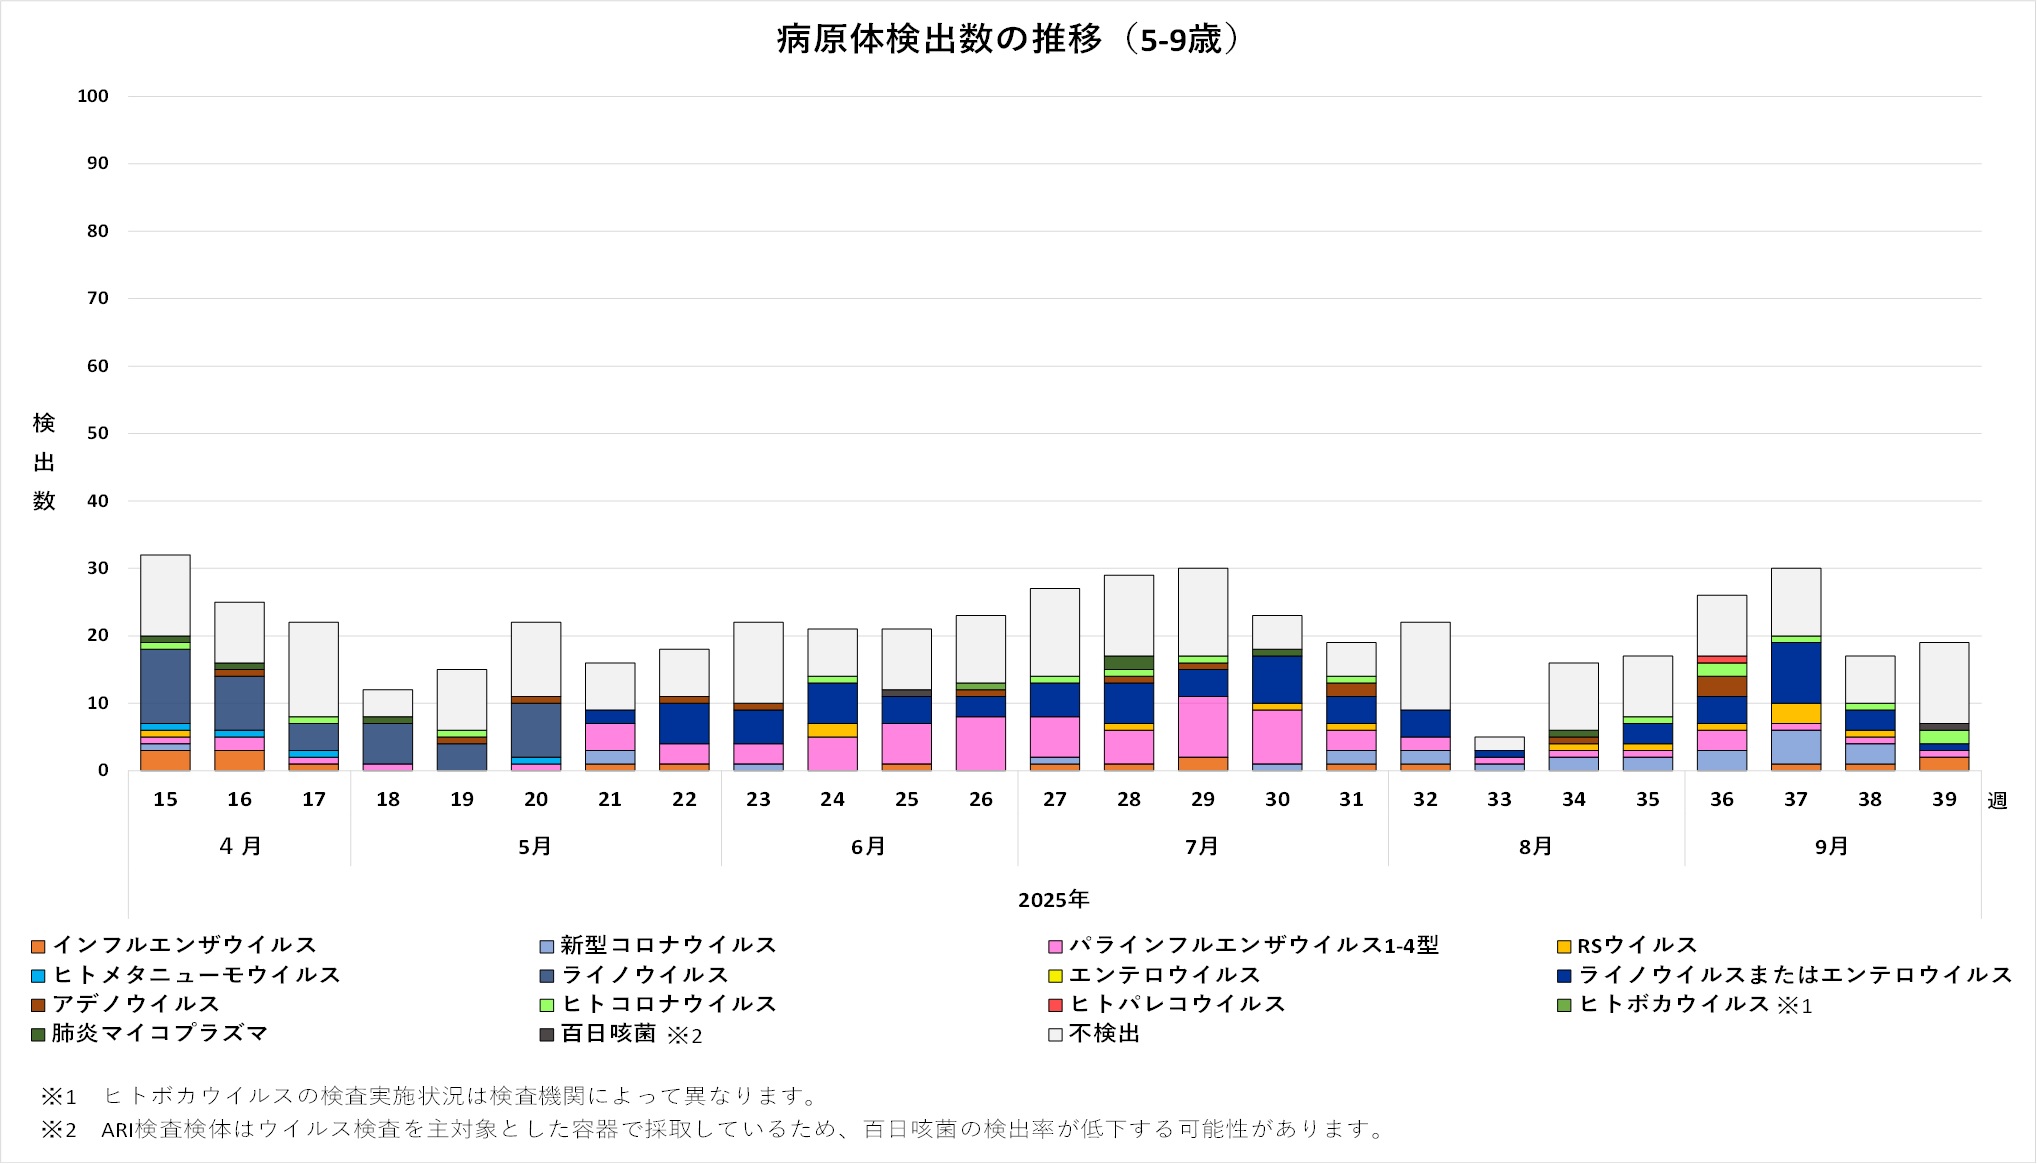Click the 7月 month axis label

pos(1202,847)
